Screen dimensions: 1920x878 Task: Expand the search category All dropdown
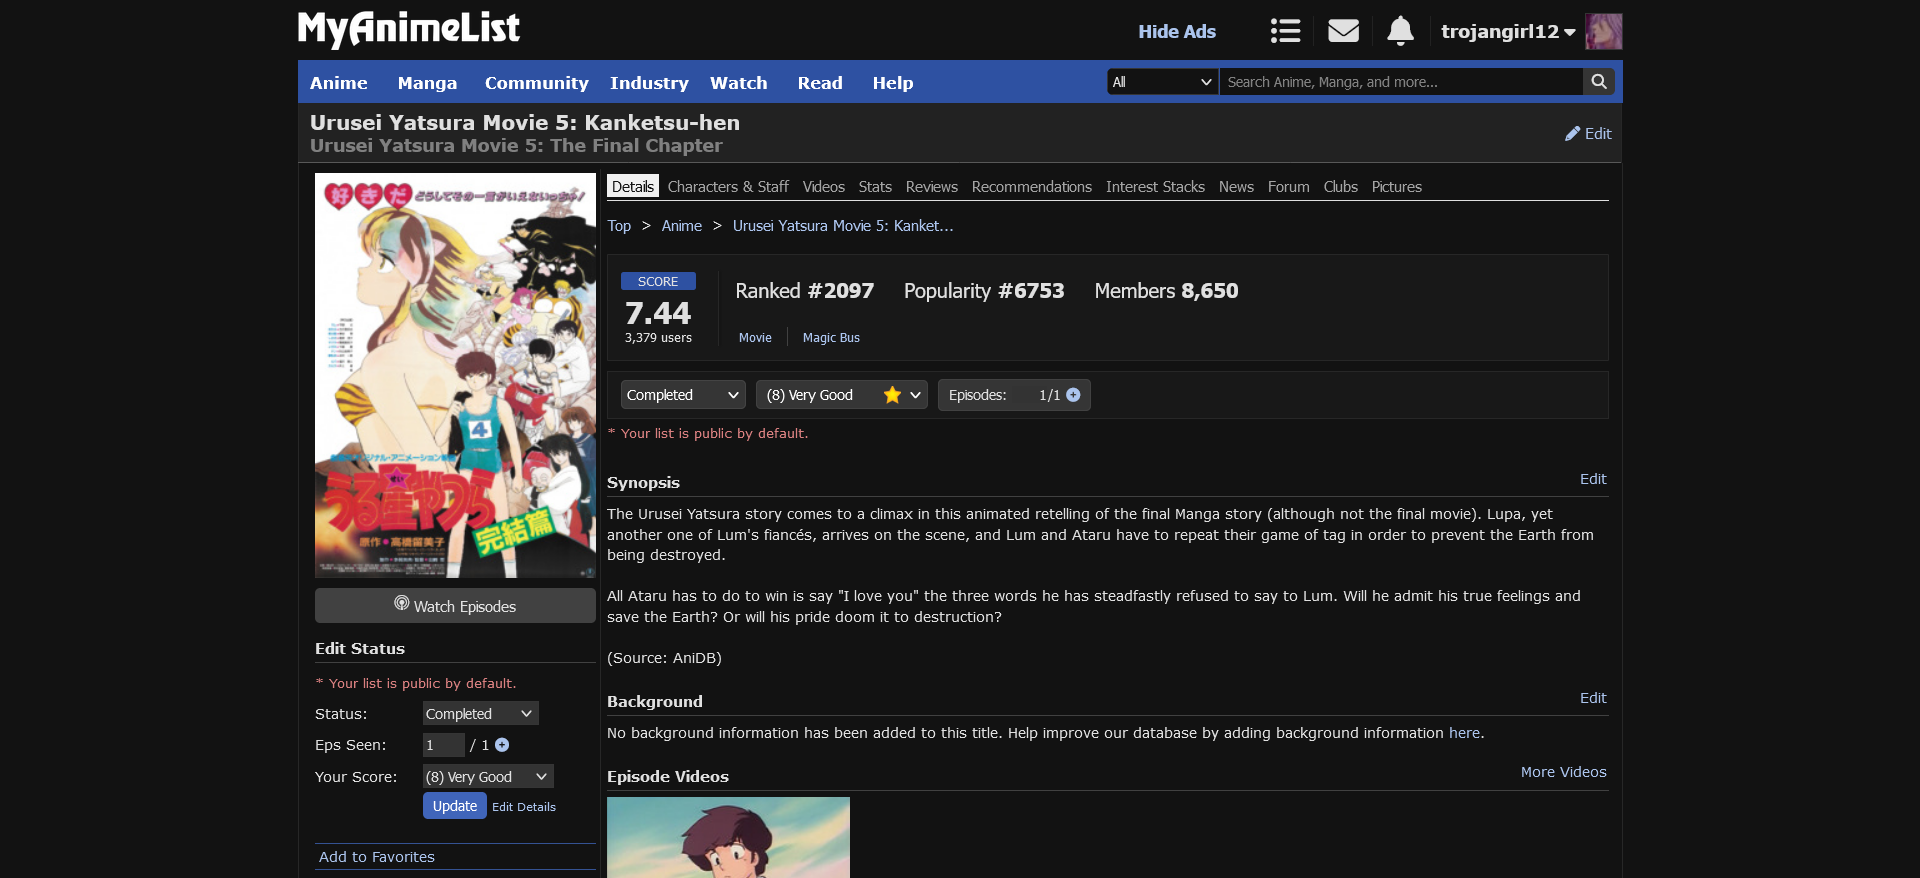coord(1162,82)
